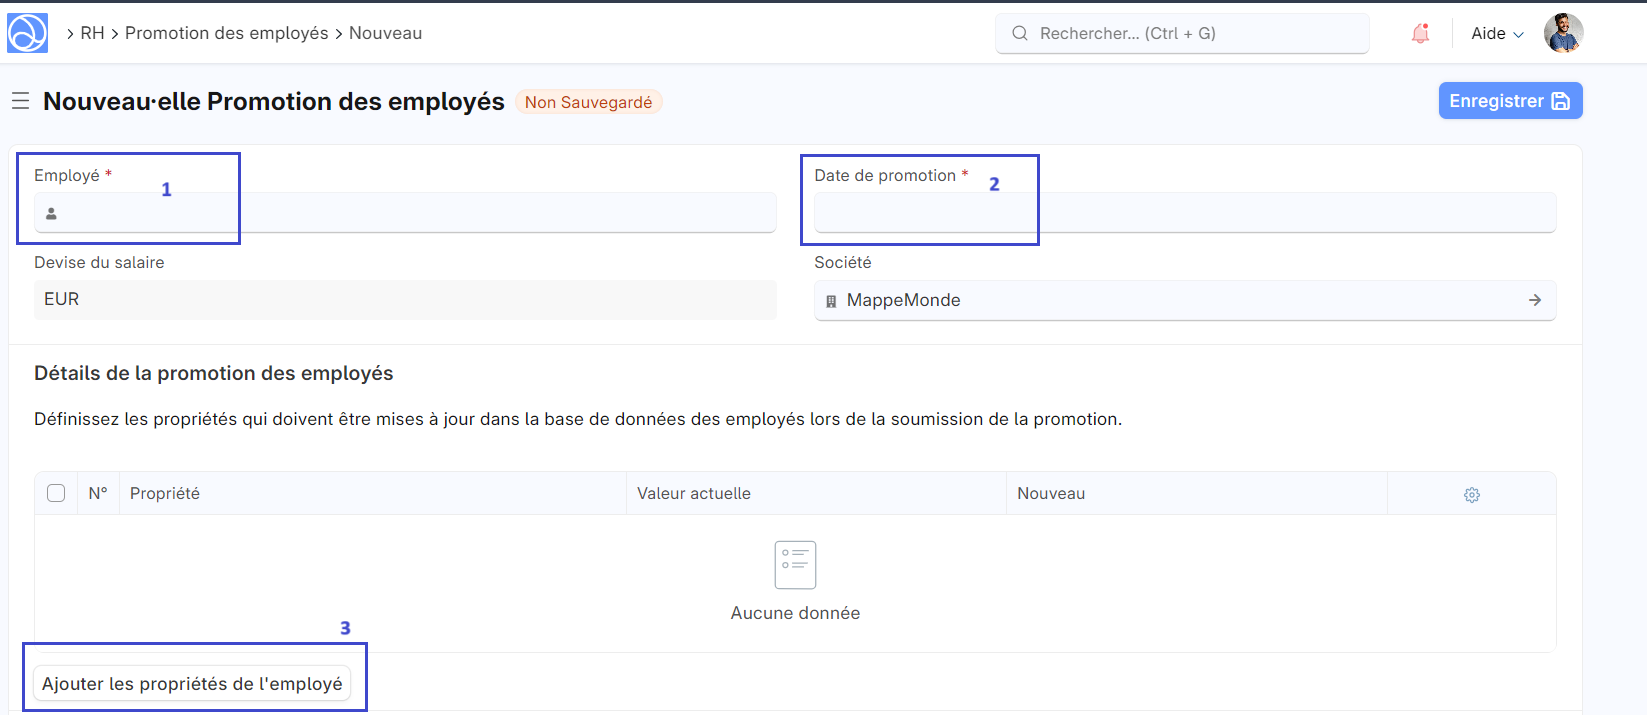Screen dimensions: 1647x715
Task: Click the Non Sauvegardé status badge
Action: 588,102
